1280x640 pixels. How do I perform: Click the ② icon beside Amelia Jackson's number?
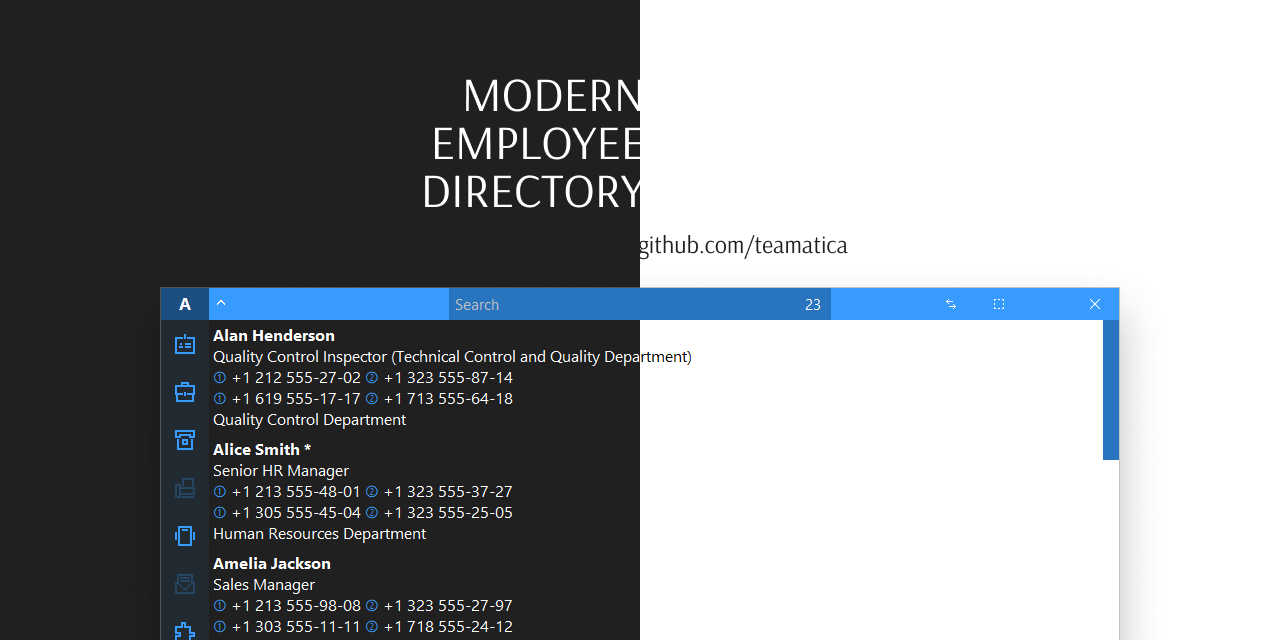pyautogui.click(x=371, y=605)
